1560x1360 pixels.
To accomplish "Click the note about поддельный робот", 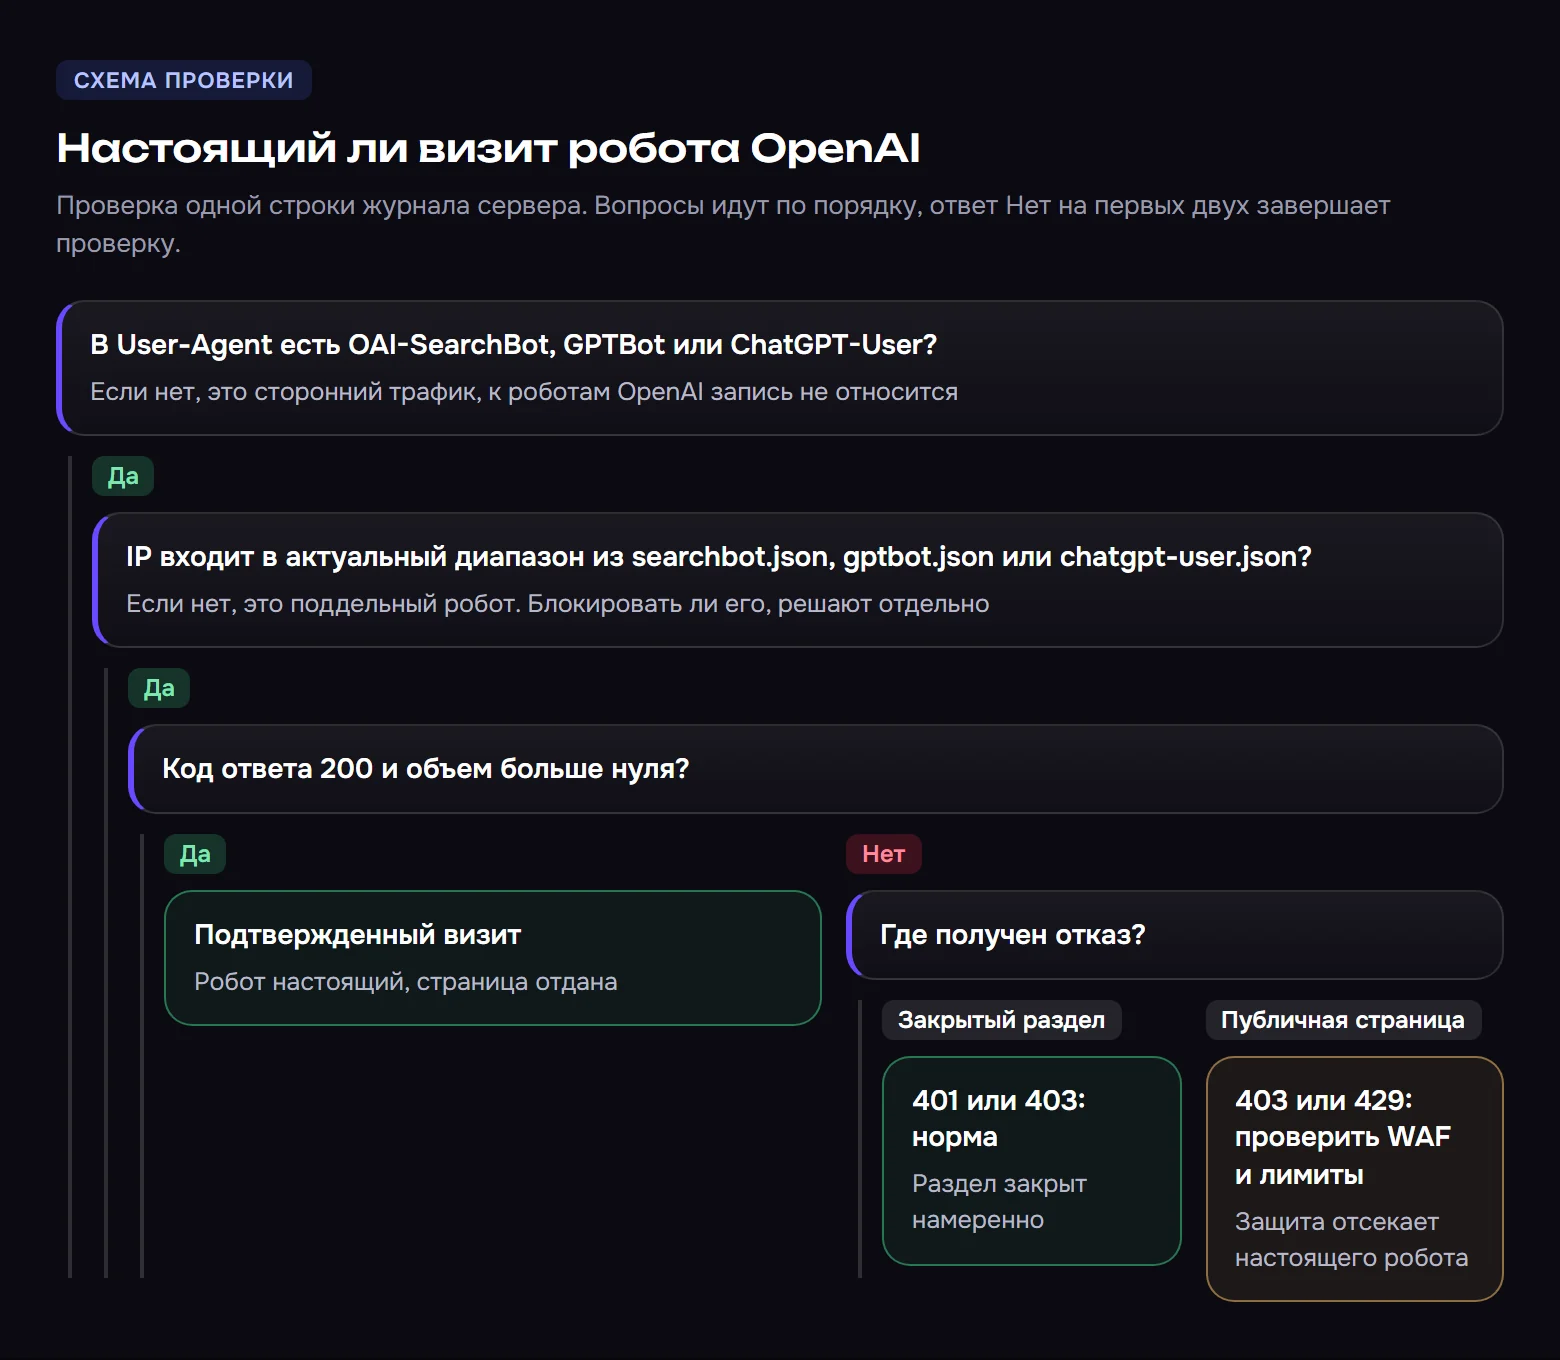I will click(x=558, y=604).
